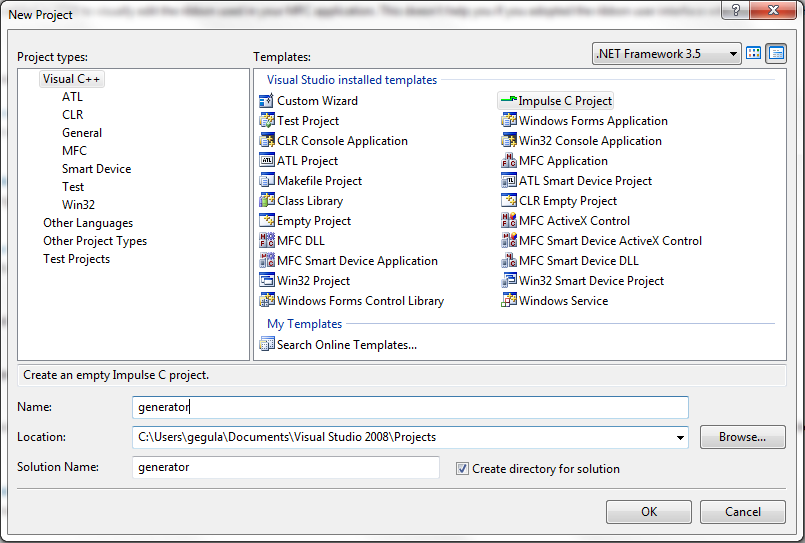Open the .NET Framework 3.5 dropdown
Screen dimensions: 805x543
coord(666,53)
